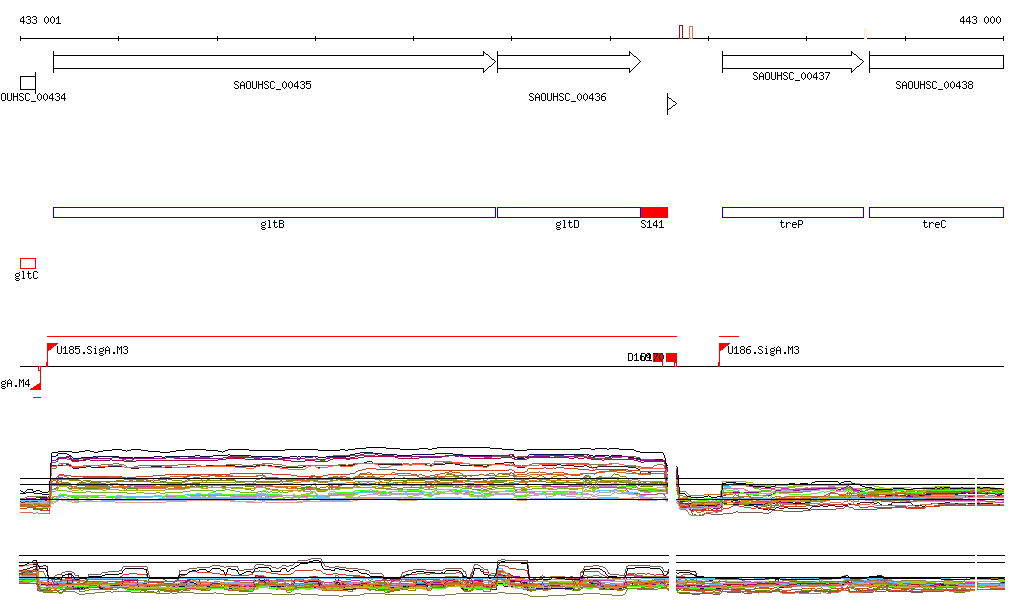Select the SAOUHSC_00435 gene arrow
1024x611 pixels.
pos(274,62)
